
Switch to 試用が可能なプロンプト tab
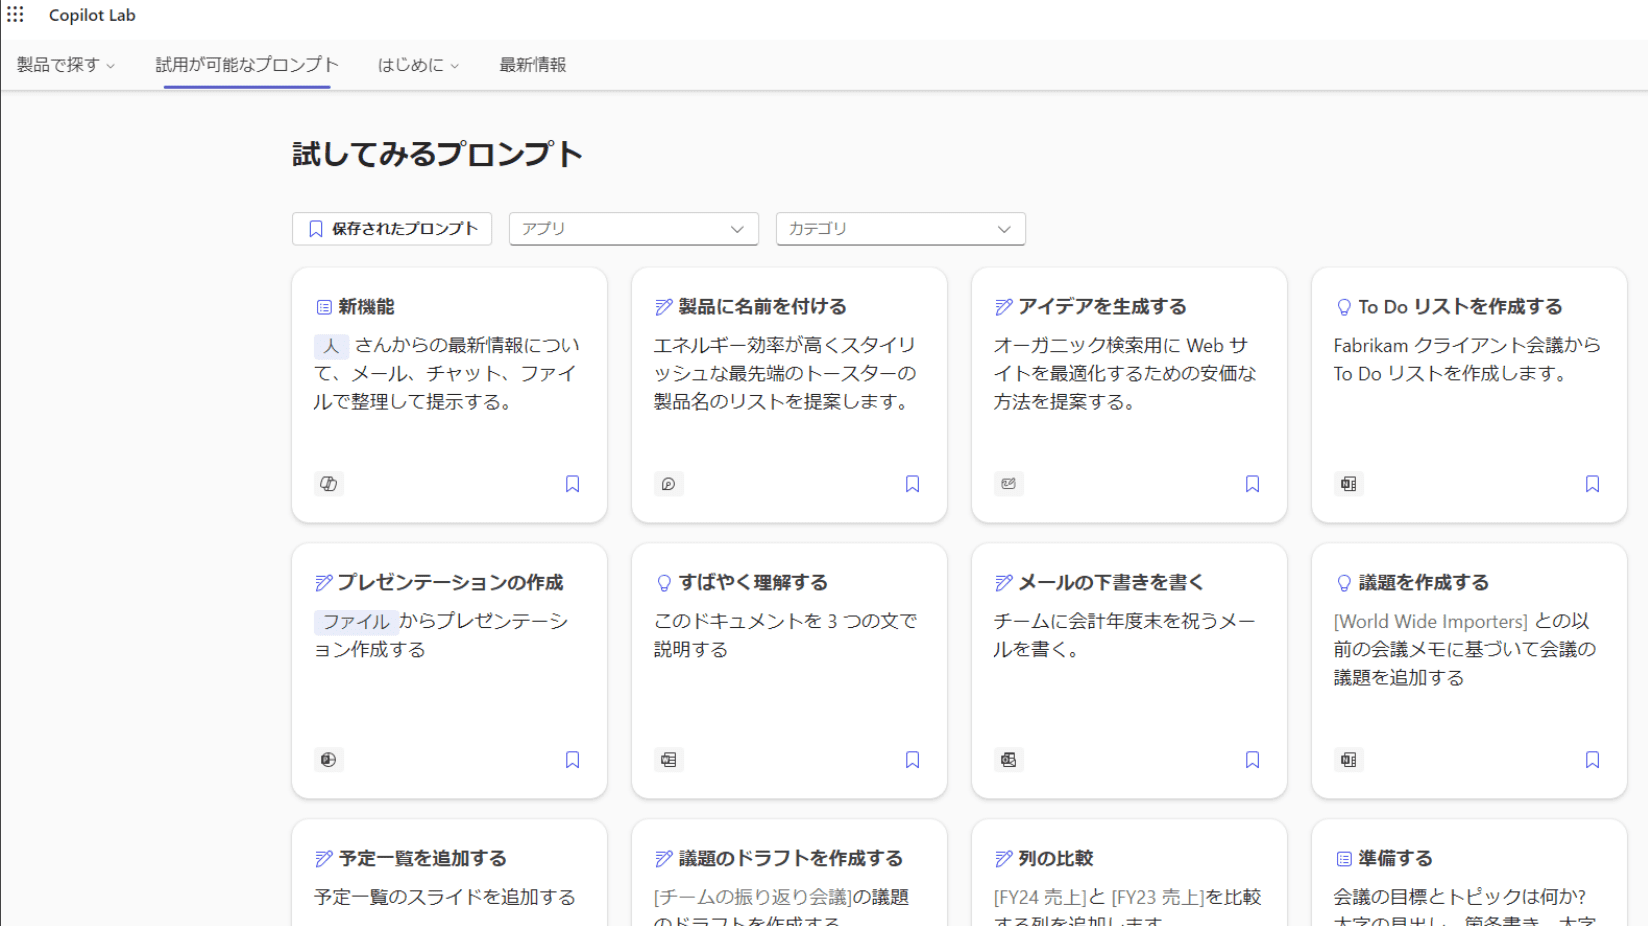click(247, 65)
